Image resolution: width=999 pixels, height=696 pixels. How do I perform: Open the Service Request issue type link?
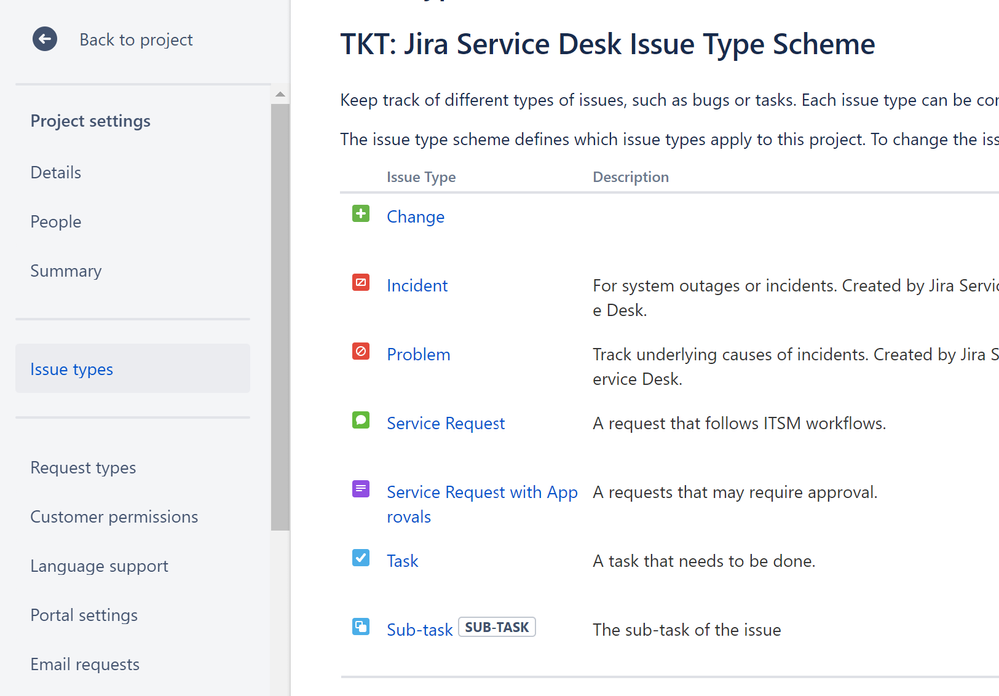pyautogui.click(x=445, y=423)
